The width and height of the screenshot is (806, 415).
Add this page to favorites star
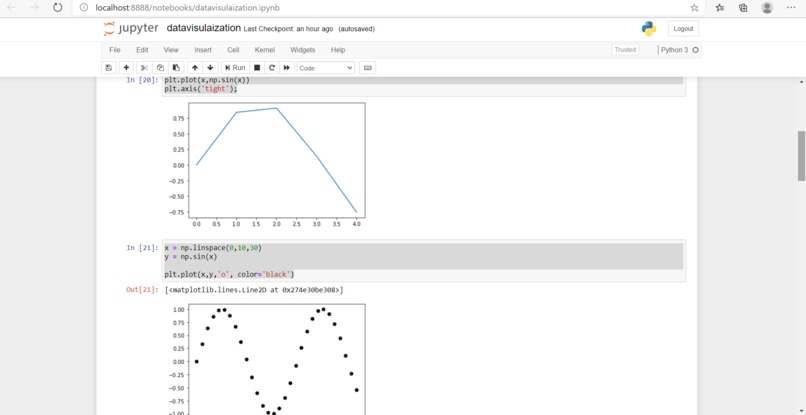[x=694, y=8]
